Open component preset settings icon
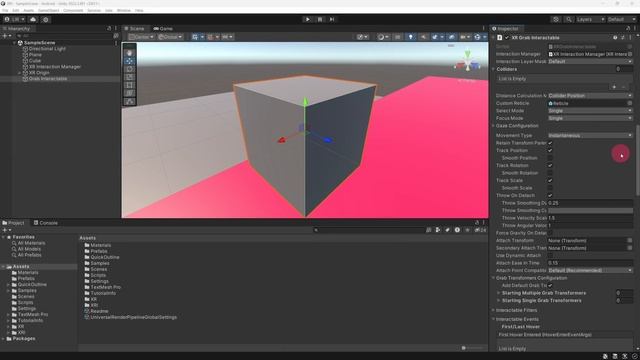 point(623,38)
